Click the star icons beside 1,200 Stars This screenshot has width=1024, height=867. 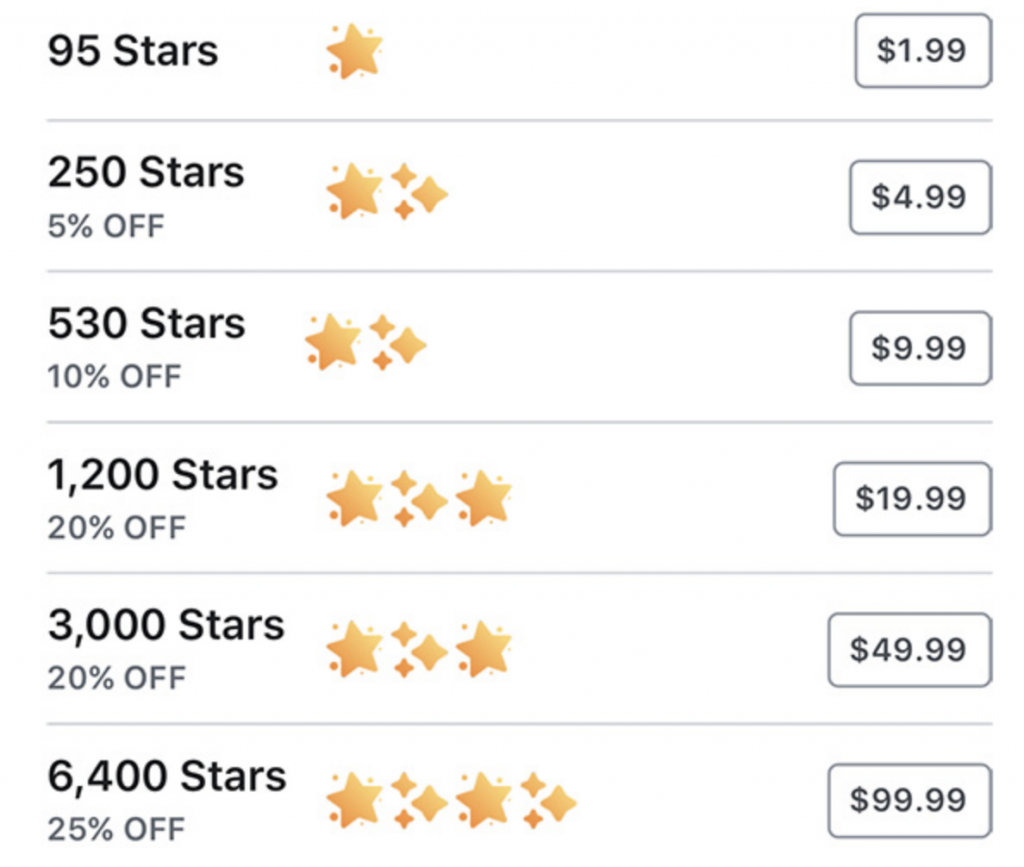click(419, 498)
